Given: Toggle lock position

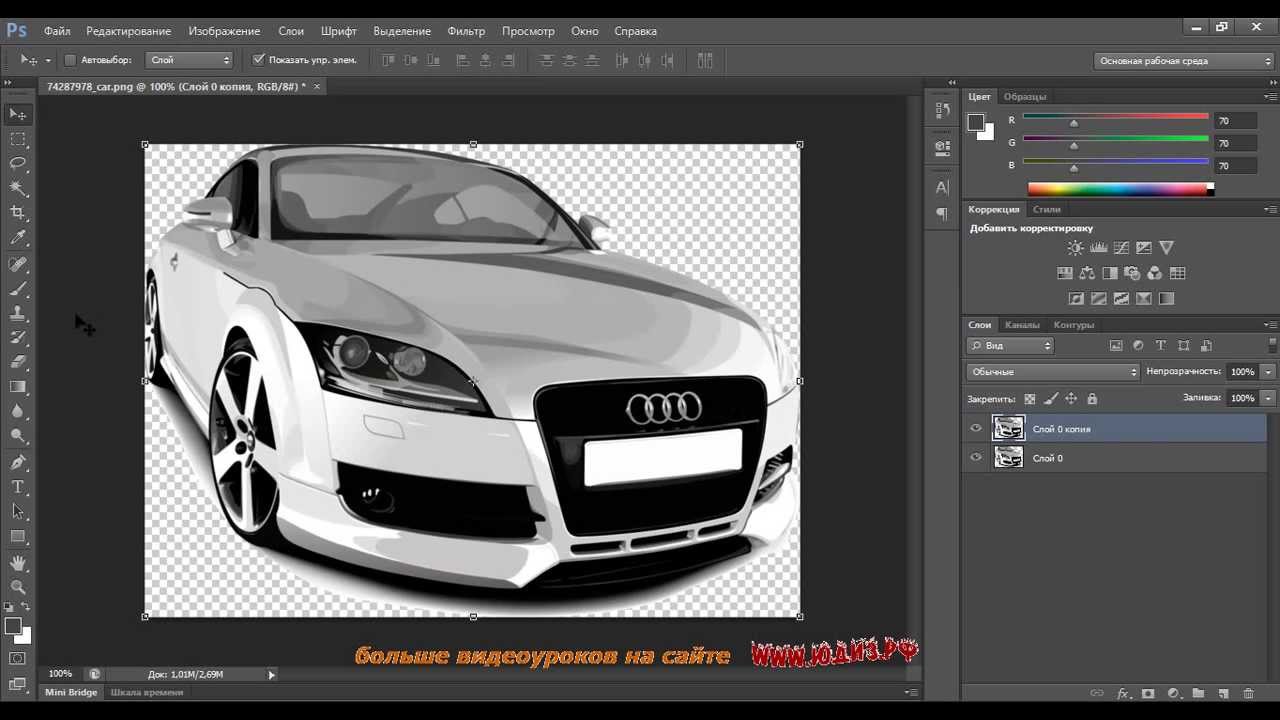Looking at the screenshot, I should (x=1071, y=398).
